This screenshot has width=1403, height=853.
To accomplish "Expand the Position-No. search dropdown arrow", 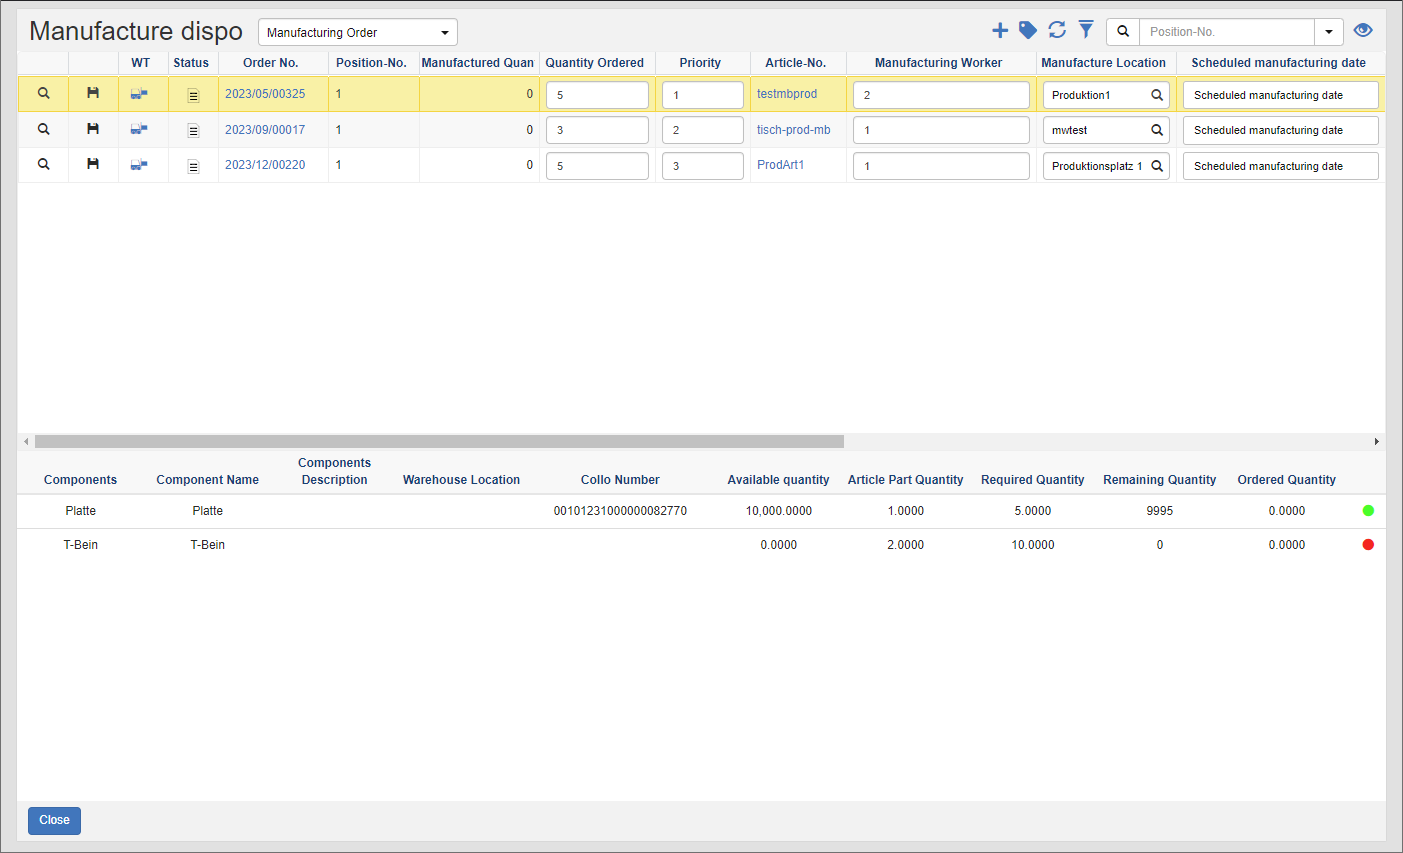I will [1328, 32].
